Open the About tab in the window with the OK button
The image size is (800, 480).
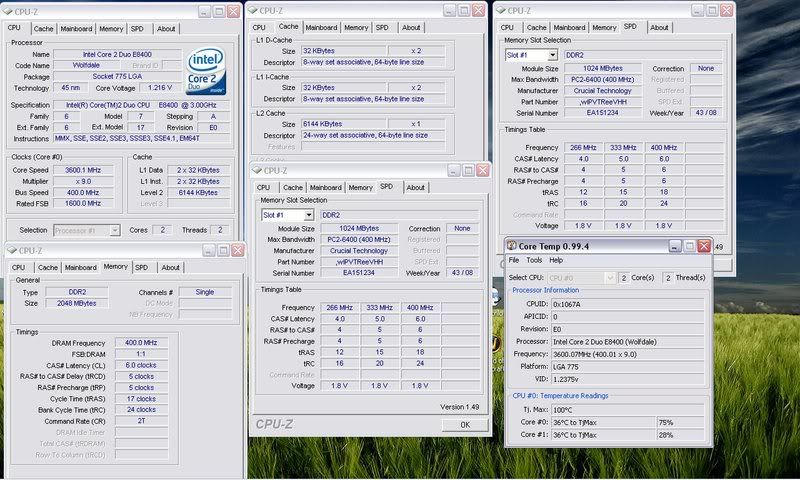coord(415,188)
